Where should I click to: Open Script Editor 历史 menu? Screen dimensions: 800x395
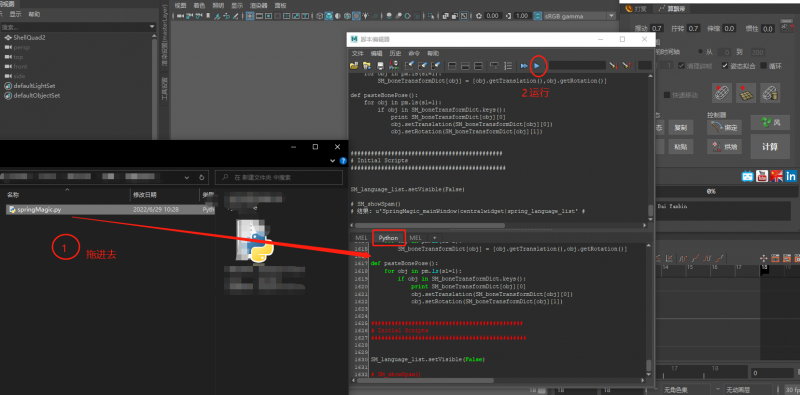click(x=395, y=53)
